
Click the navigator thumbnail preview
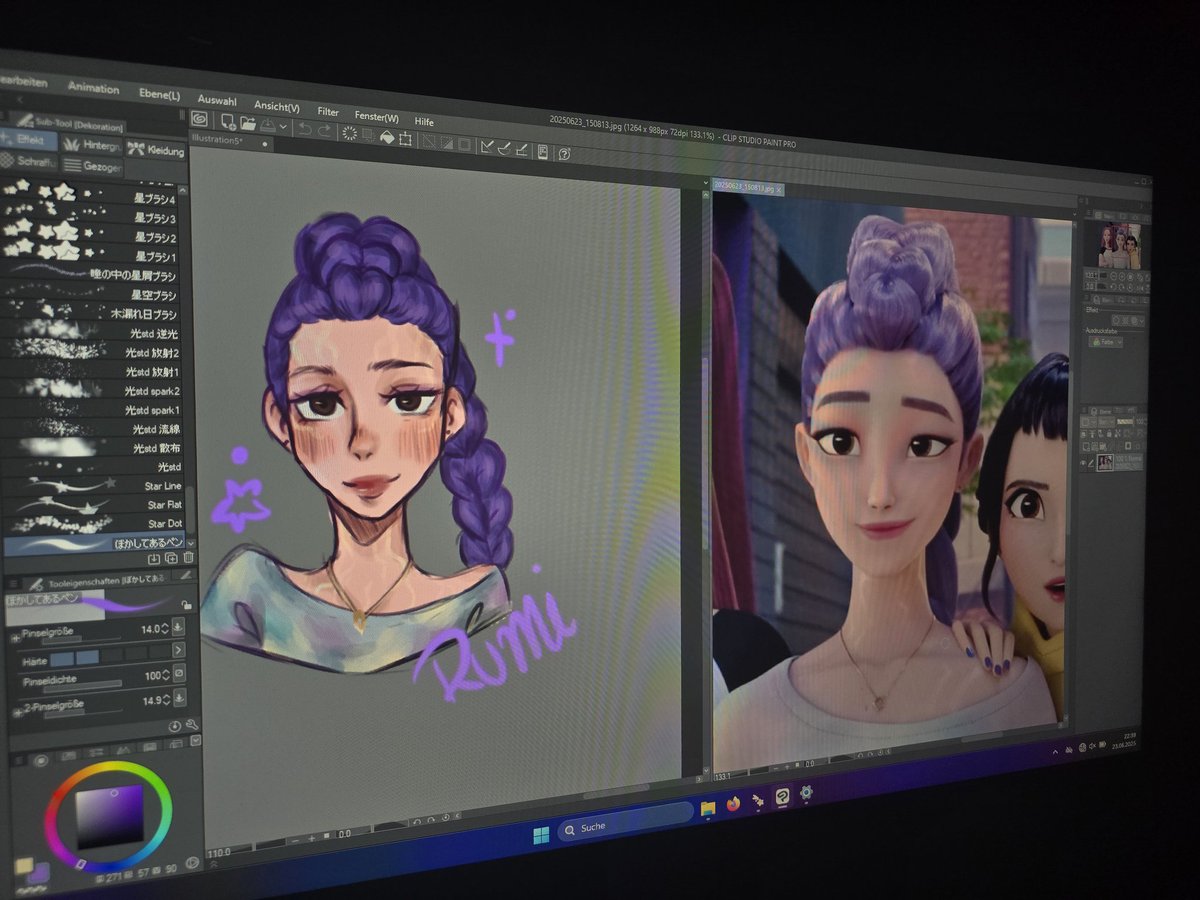1119,247
